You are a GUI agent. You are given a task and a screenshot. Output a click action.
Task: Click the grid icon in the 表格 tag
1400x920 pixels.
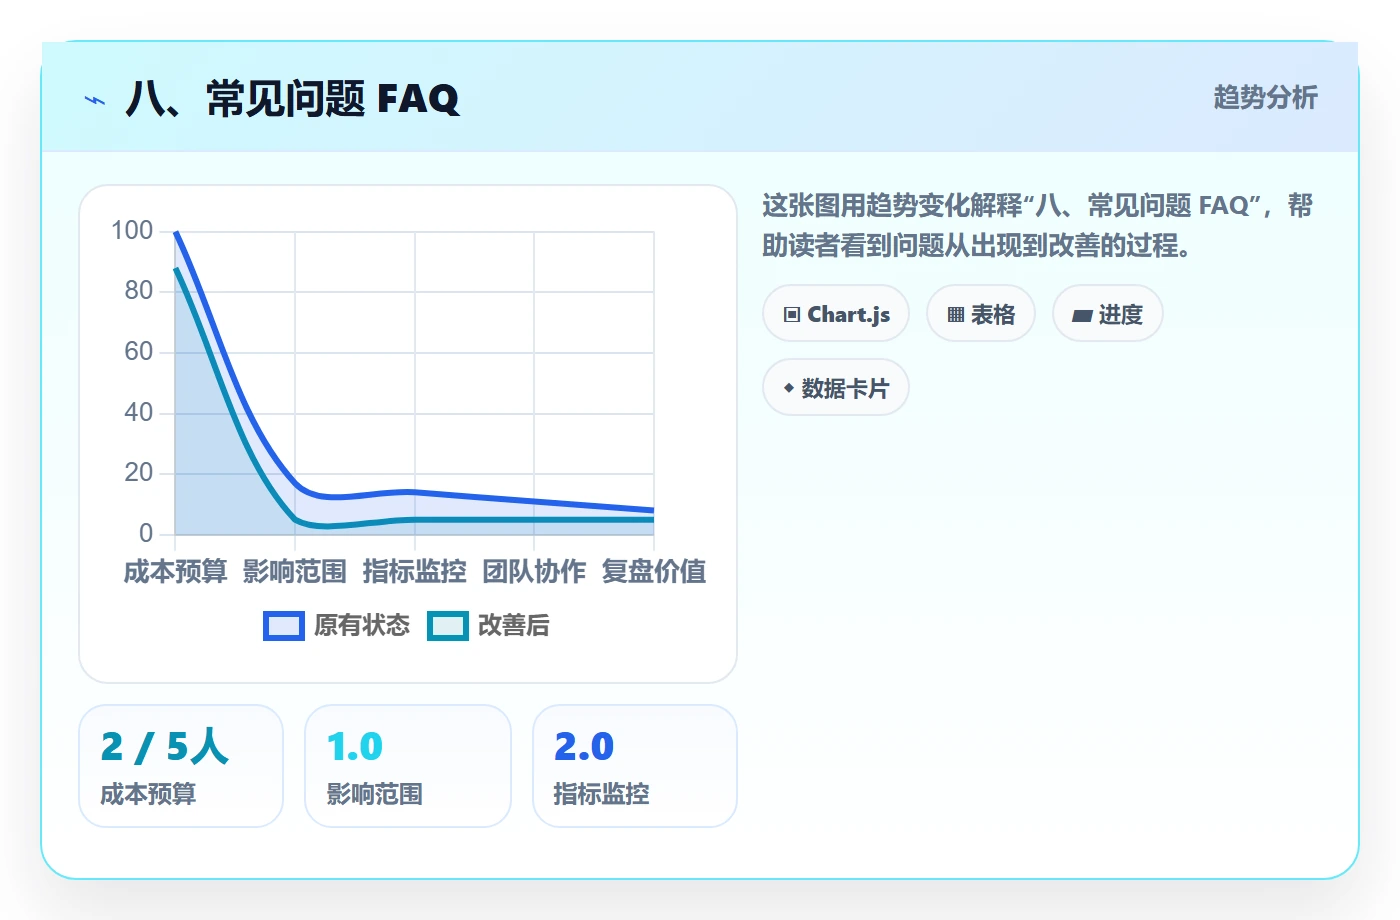[x=956, y=315]
